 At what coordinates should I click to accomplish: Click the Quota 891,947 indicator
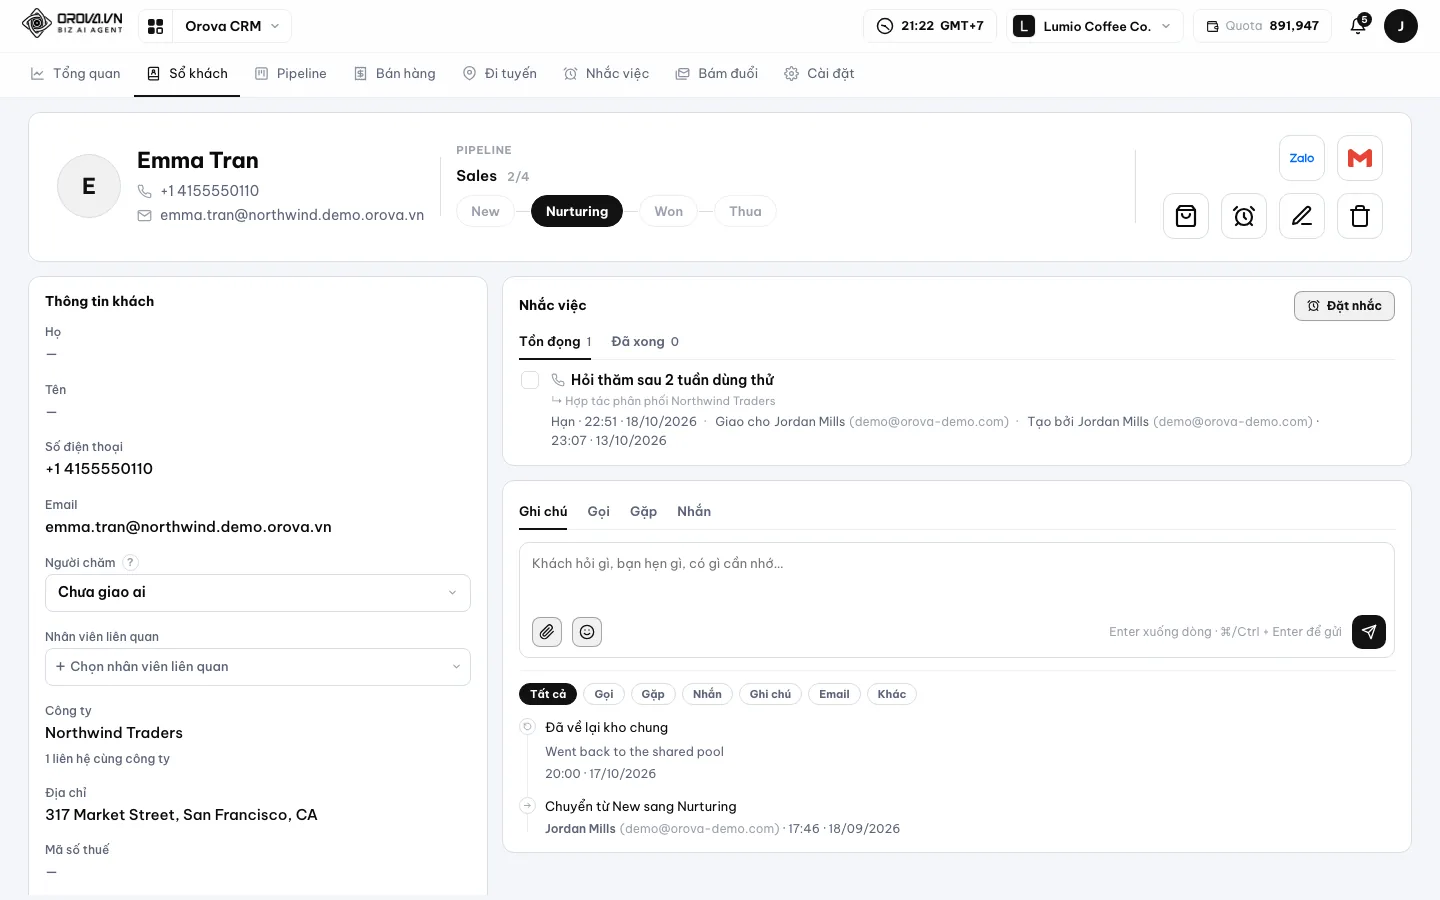[x=1262, y=26]
